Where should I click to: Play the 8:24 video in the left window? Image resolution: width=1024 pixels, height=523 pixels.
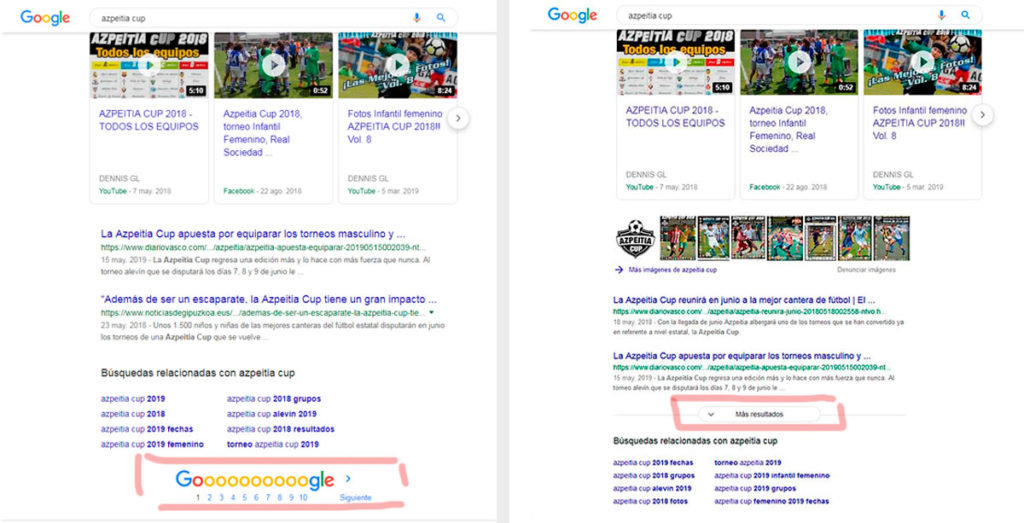[397, 64]
